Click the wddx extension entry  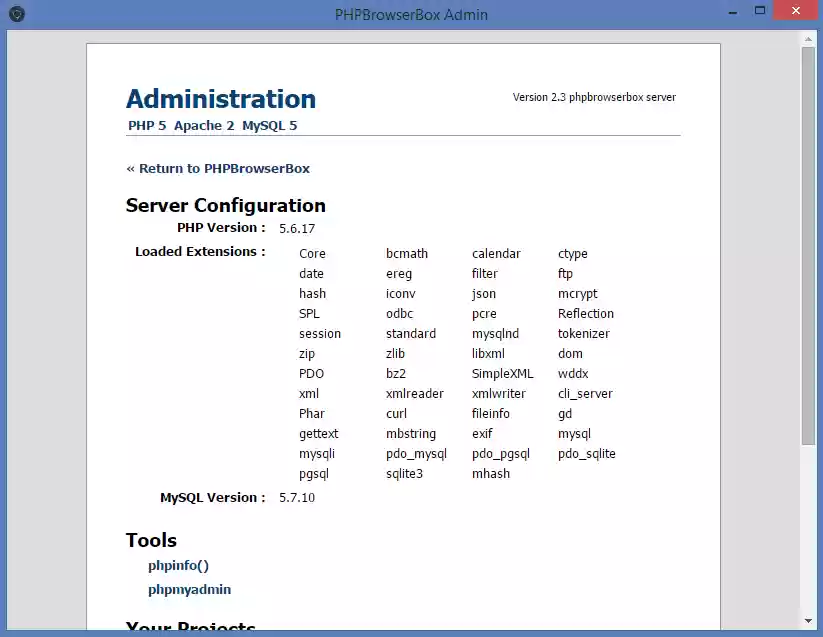click(573, 374)
